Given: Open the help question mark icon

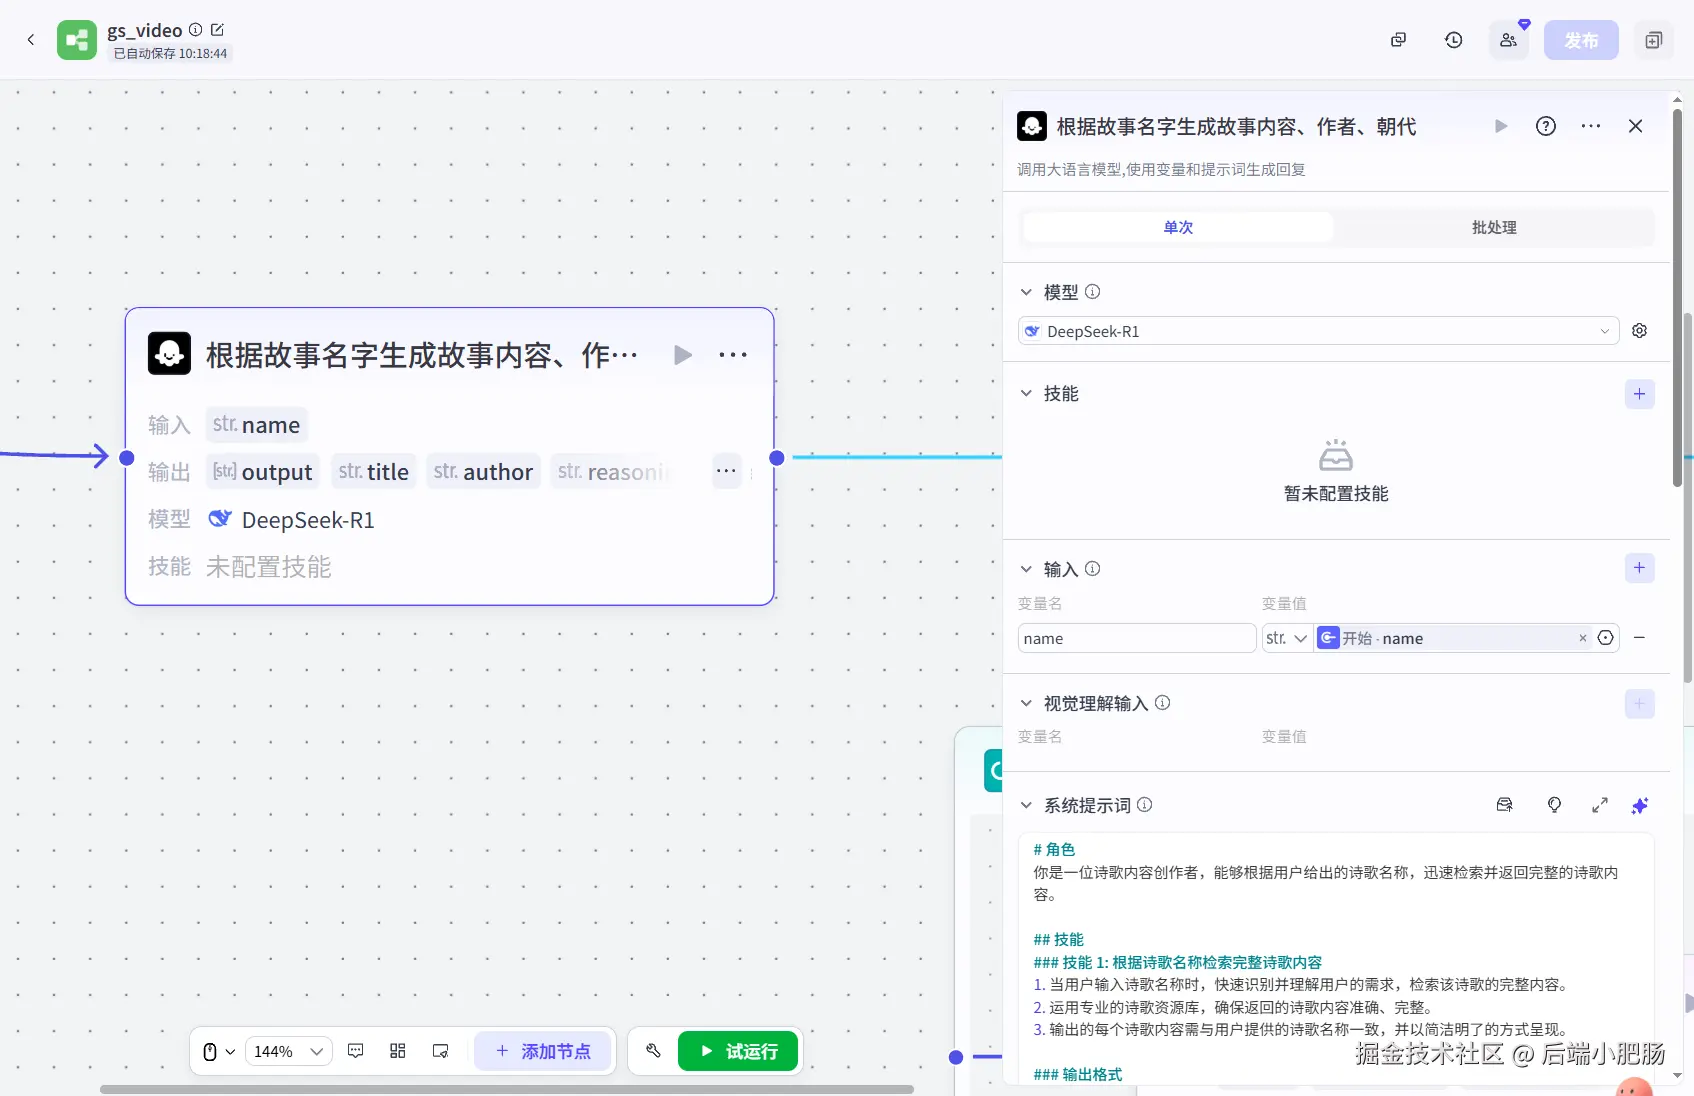Looking at the screenshot, I should point(1546,126).
